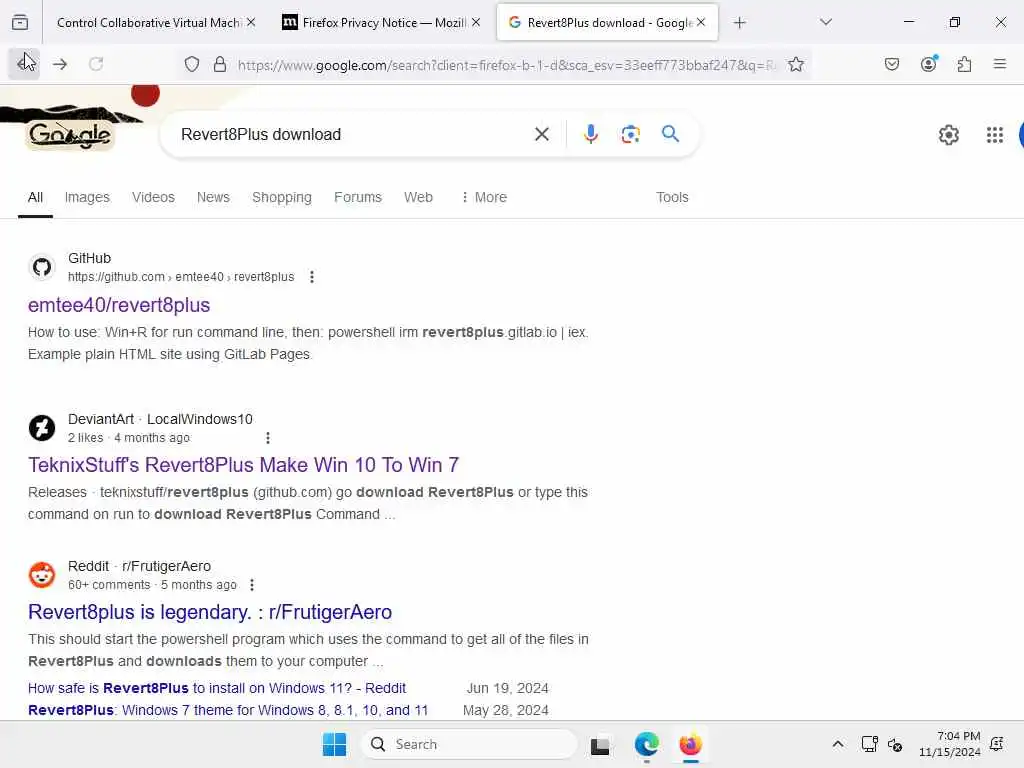Viewport: 1024px width, 768px height.
Task: Close the Firefox Privacy Notice tab
Action: click(x=476, y=23)
